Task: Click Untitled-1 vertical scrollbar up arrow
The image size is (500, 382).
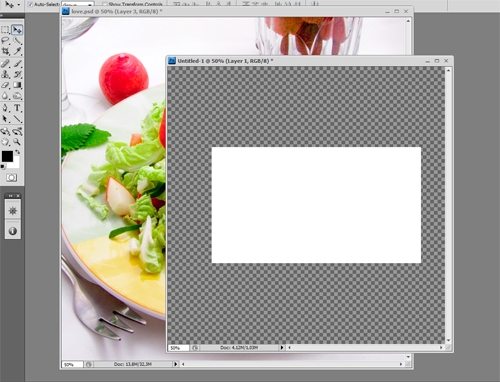Action: tap(448, 70)
